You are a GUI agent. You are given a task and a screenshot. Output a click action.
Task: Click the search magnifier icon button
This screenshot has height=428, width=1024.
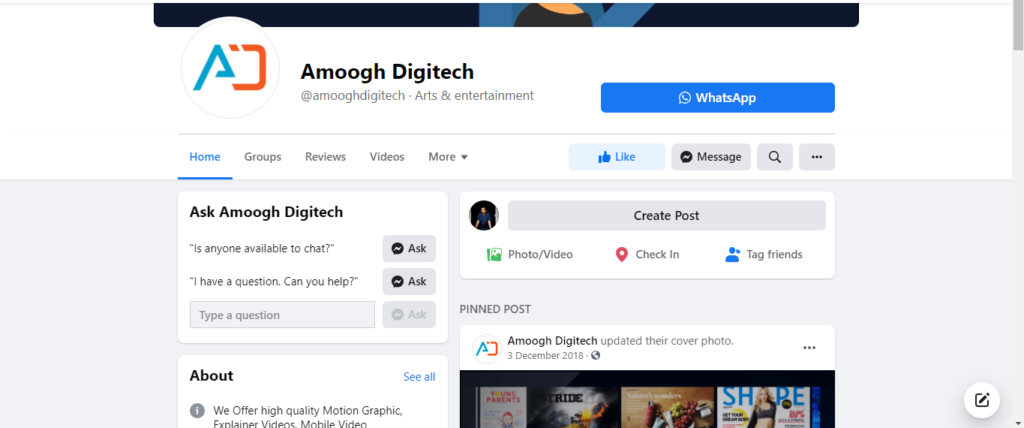click(x=775, y=157)
